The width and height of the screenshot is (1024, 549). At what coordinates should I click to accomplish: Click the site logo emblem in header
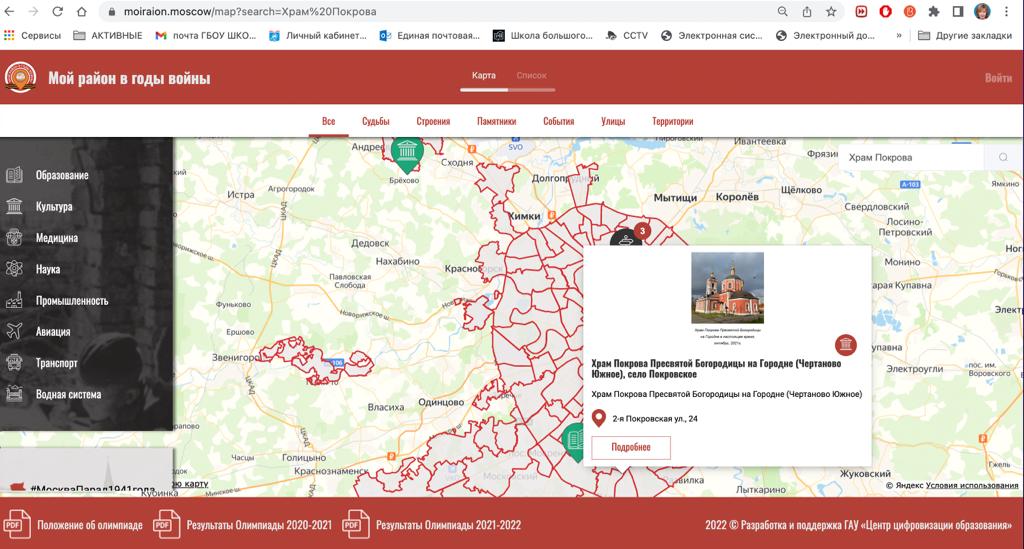tap(20, 77)
